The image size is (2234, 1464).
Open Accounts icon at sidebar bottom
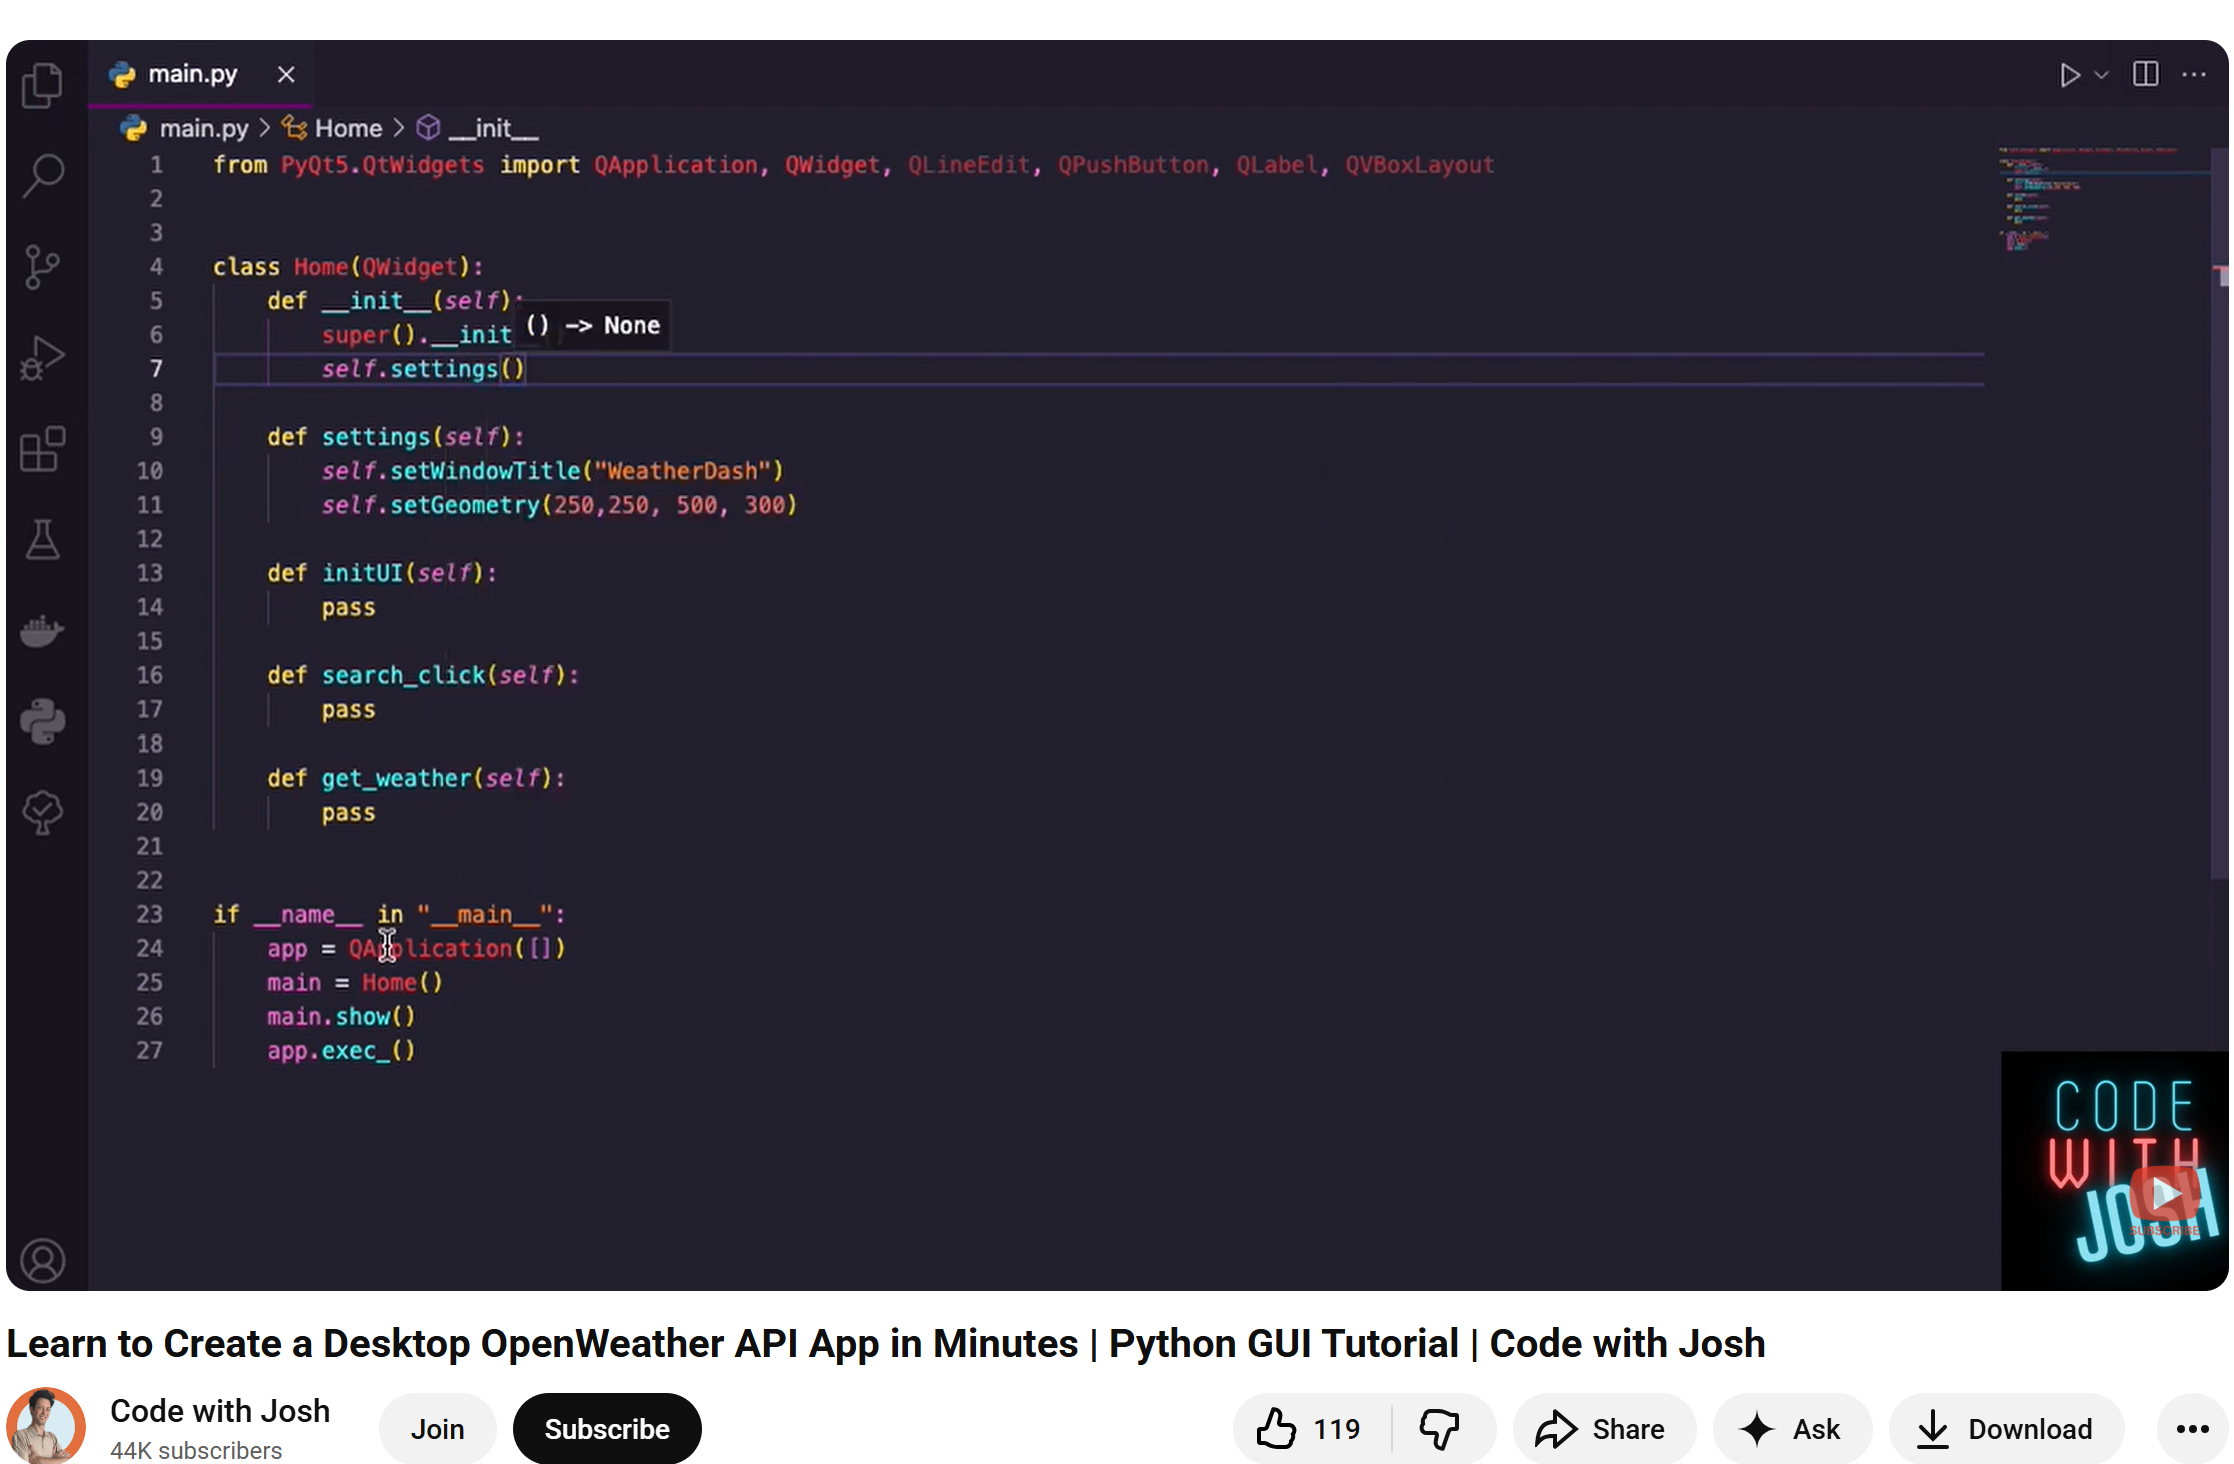click(43, 1260)
